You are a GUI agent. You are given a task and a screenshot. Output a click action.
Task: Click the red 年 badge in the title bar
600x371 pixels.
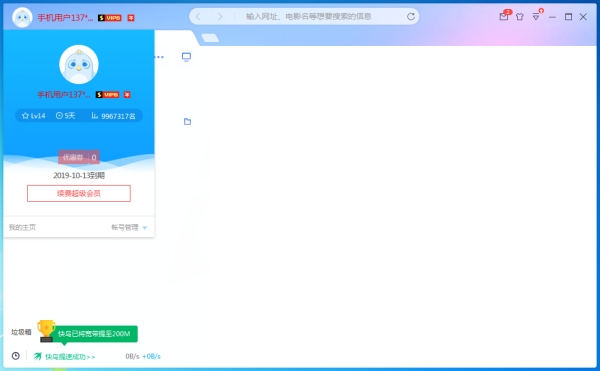(x=131, y=18)
